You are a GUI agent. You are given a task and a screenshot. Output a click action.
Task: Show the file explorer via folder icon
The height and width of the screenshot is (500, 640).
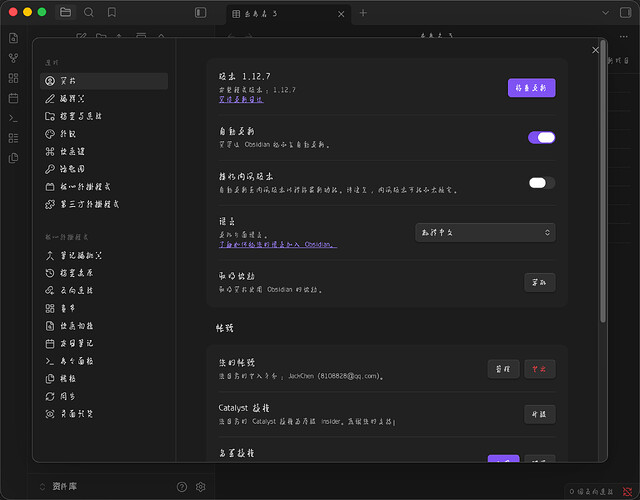point(65,12)
